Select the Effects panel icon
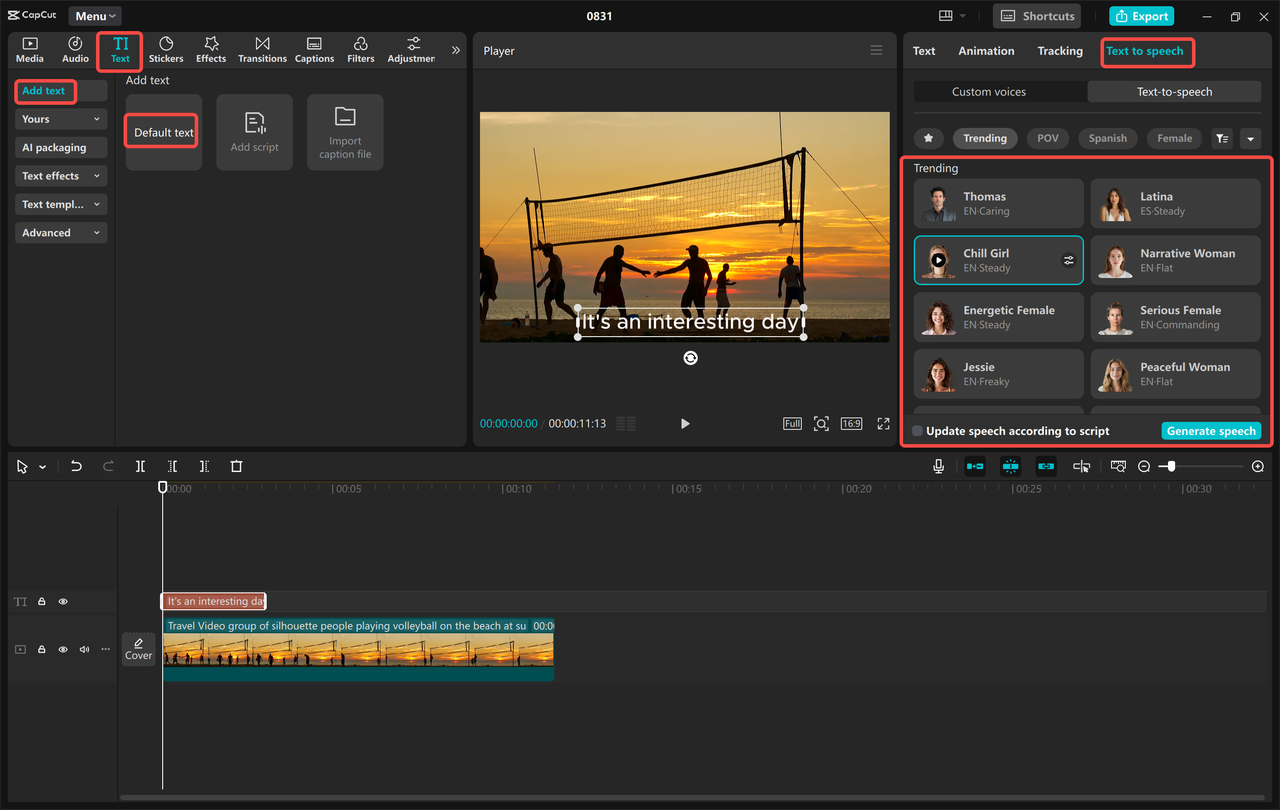1280x810 pixels. click(210, 50)
